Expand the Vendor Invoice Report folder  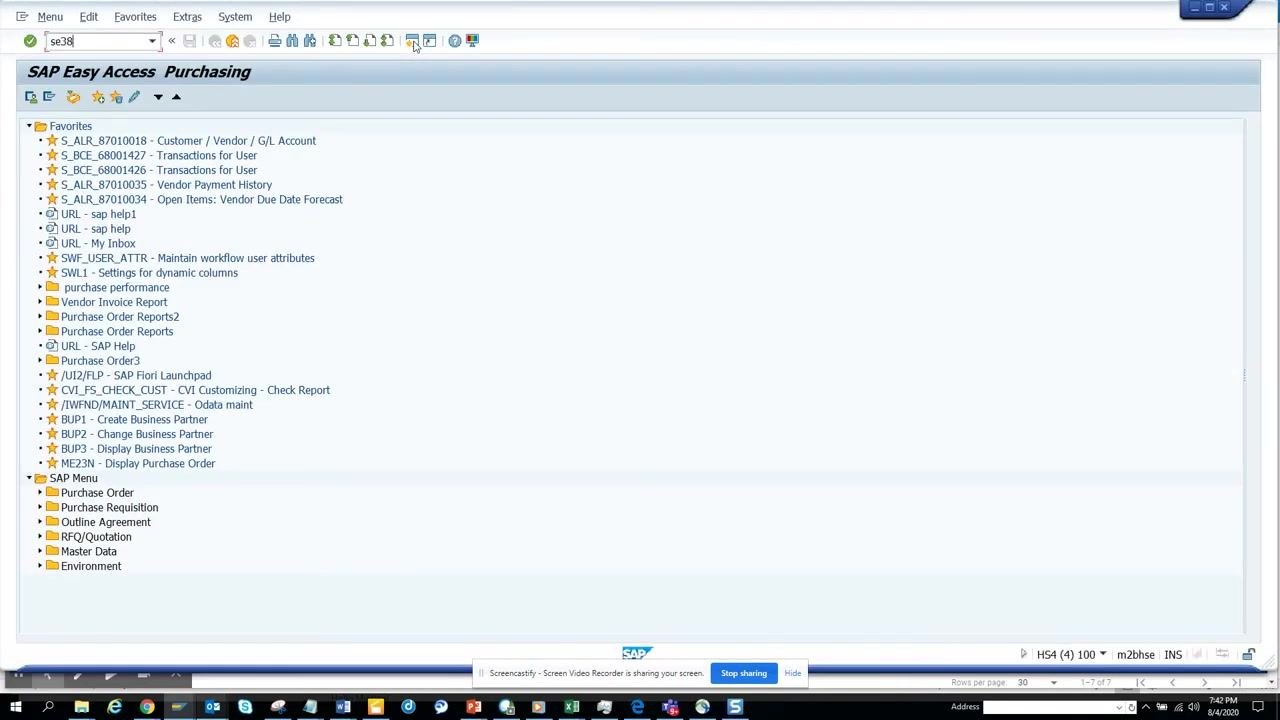(40, 302)
